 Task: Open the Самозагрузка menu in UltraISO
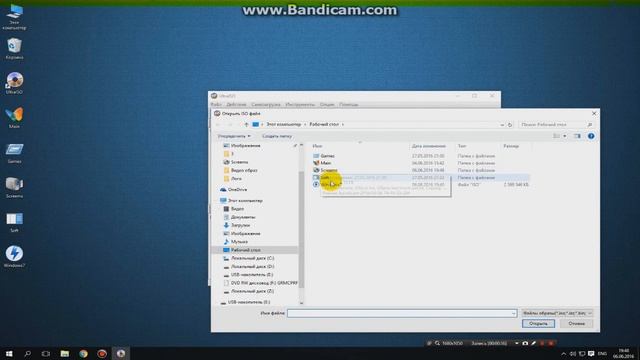[266, 105]
